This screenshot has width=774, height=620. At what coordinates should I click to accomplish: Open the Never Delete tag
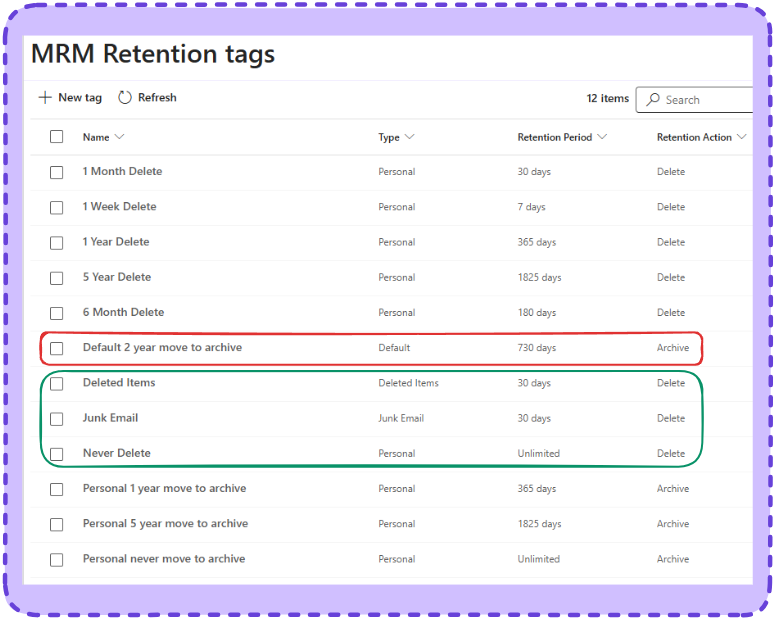(116, 453)
